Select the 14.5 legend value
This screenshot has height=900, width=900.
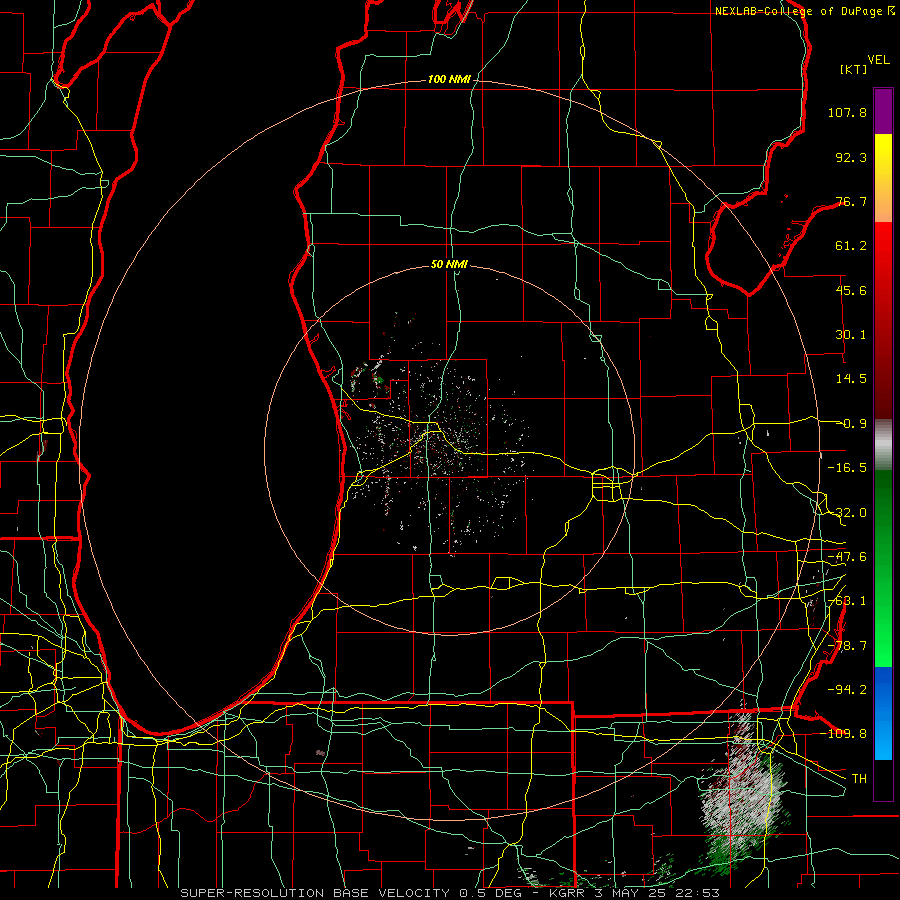pos(851,379)
